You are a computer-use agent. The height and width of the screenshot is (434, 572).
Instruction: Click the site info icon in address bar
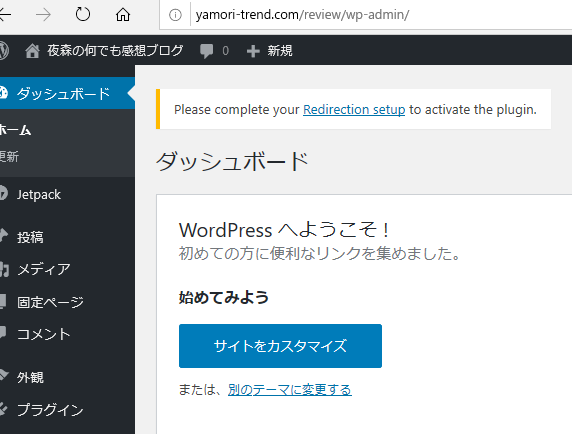coord(175,15)
